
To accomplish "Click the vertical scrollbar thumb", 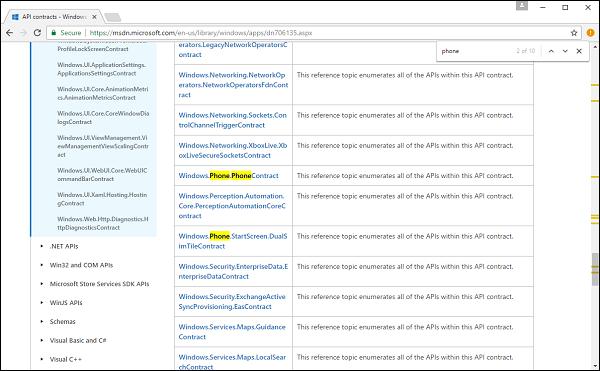I will click(595, 269).
